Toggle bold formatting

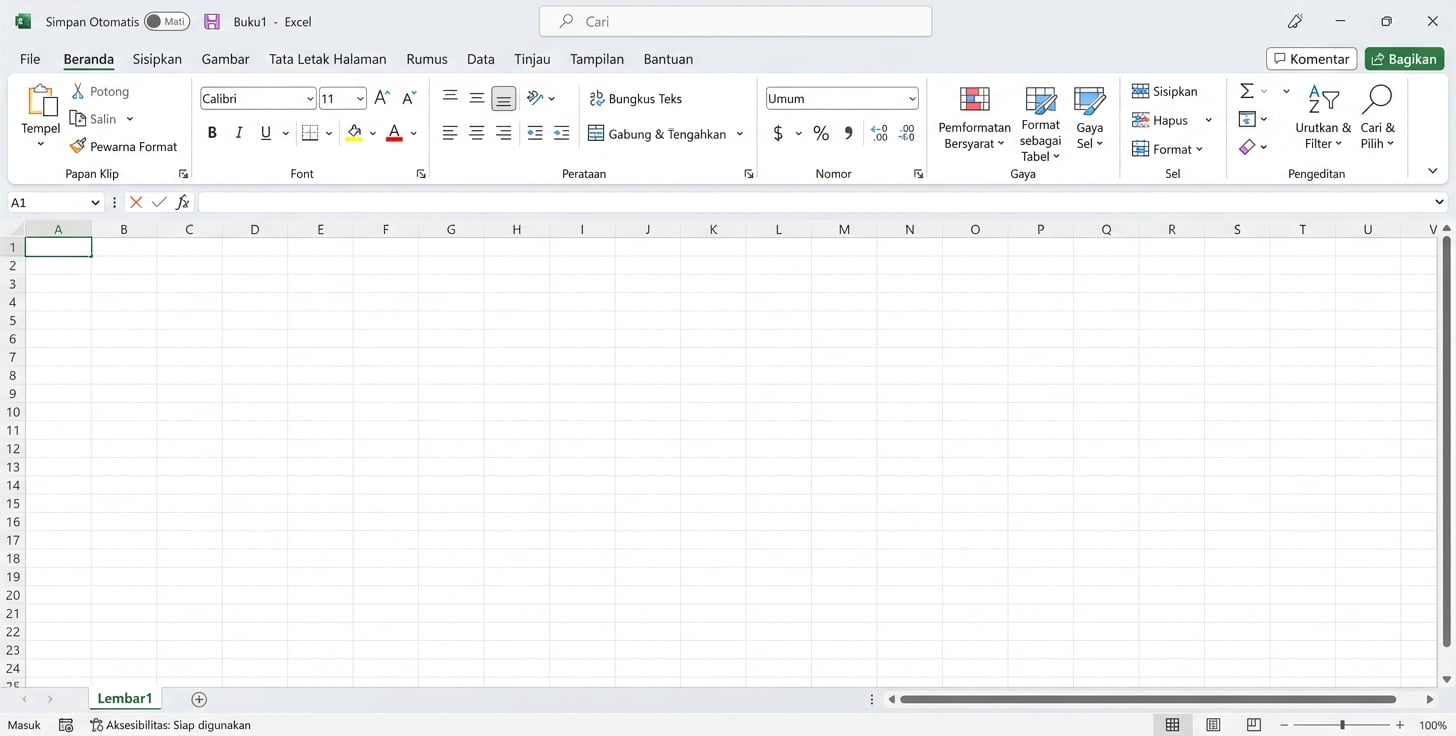coord(211,132)
